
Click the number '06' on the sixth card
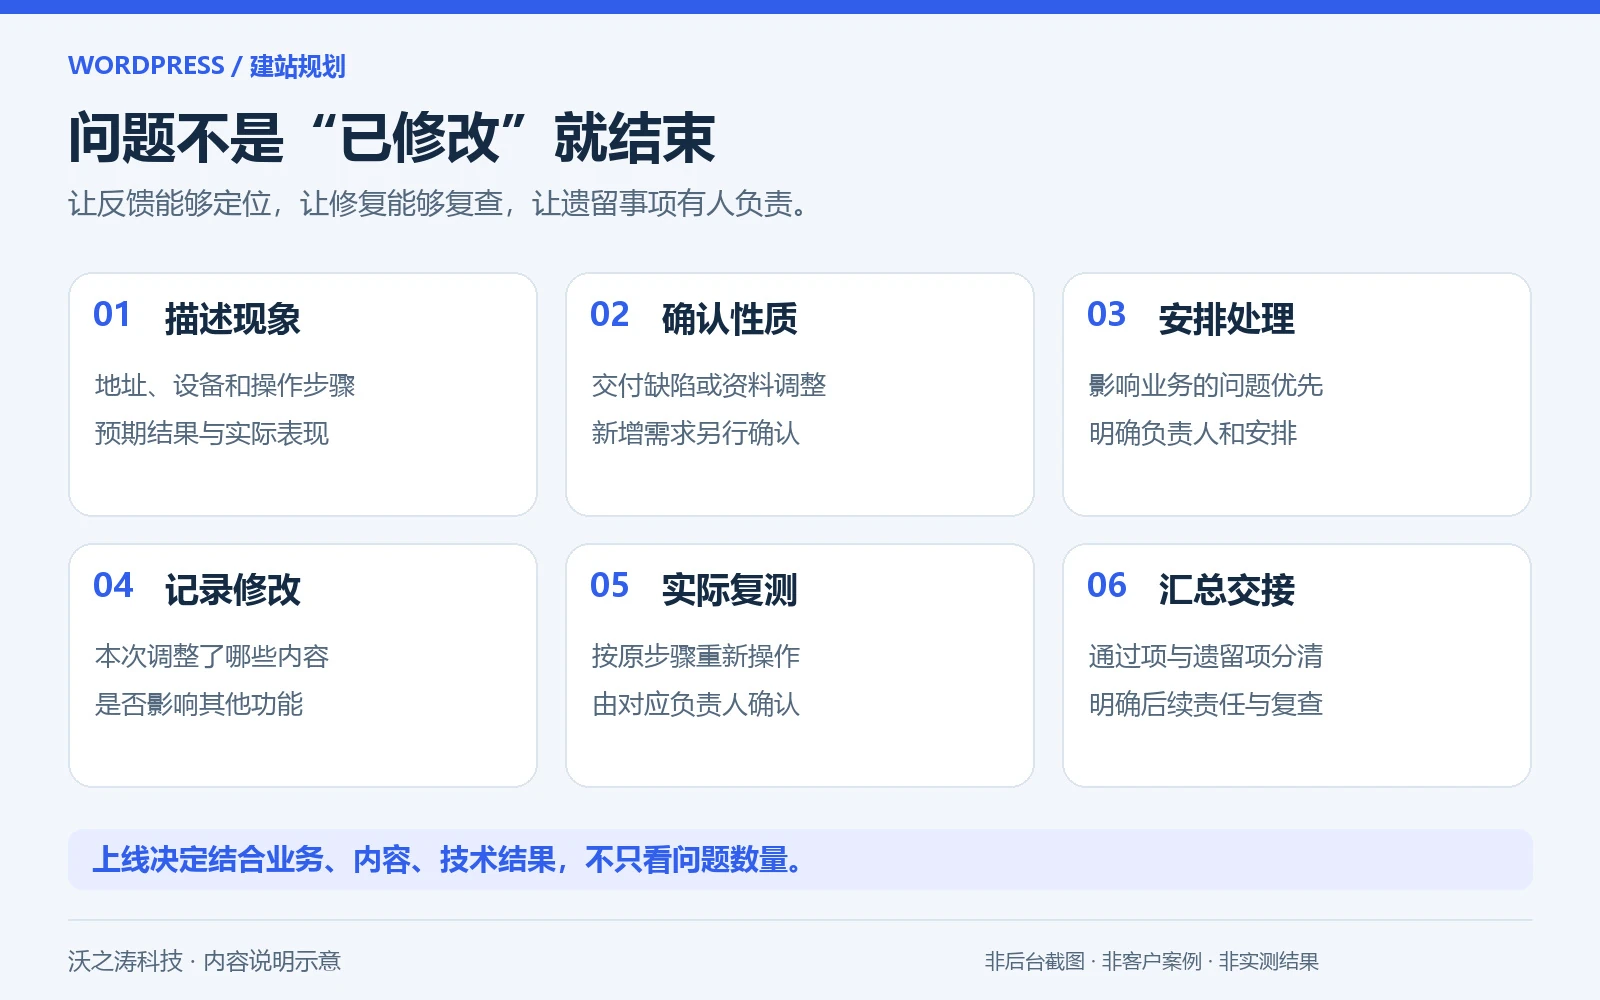point(1107,586)
